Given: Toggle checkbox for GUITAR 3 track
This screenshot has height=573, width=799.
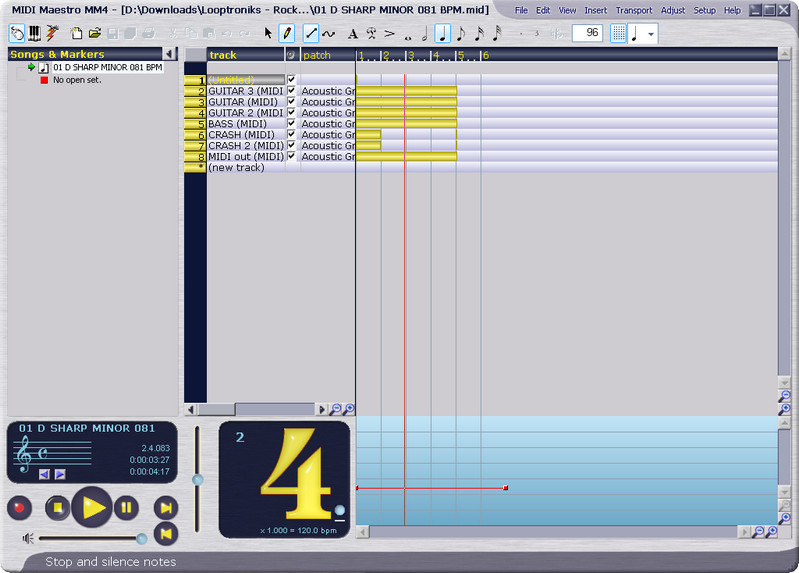Looking at the screenshot, I should click(x=292, y=90).
